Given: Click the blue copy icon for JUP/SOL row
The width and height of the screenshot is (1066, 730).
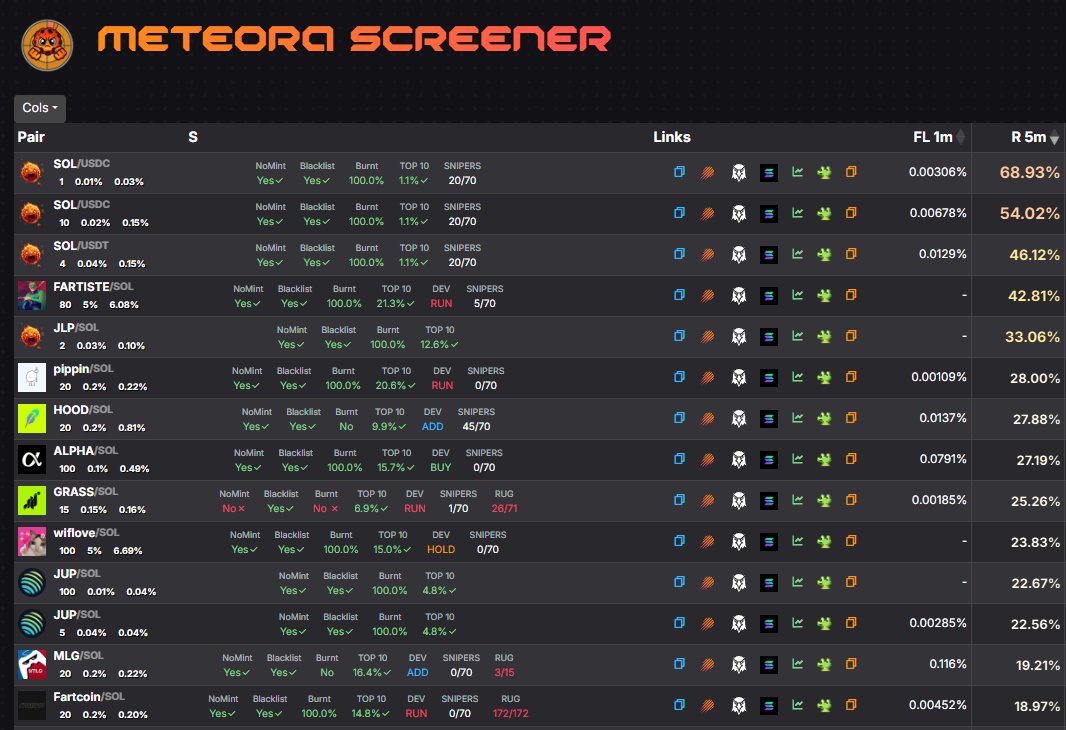Looking at the screenshot, I should pos(679,581).
